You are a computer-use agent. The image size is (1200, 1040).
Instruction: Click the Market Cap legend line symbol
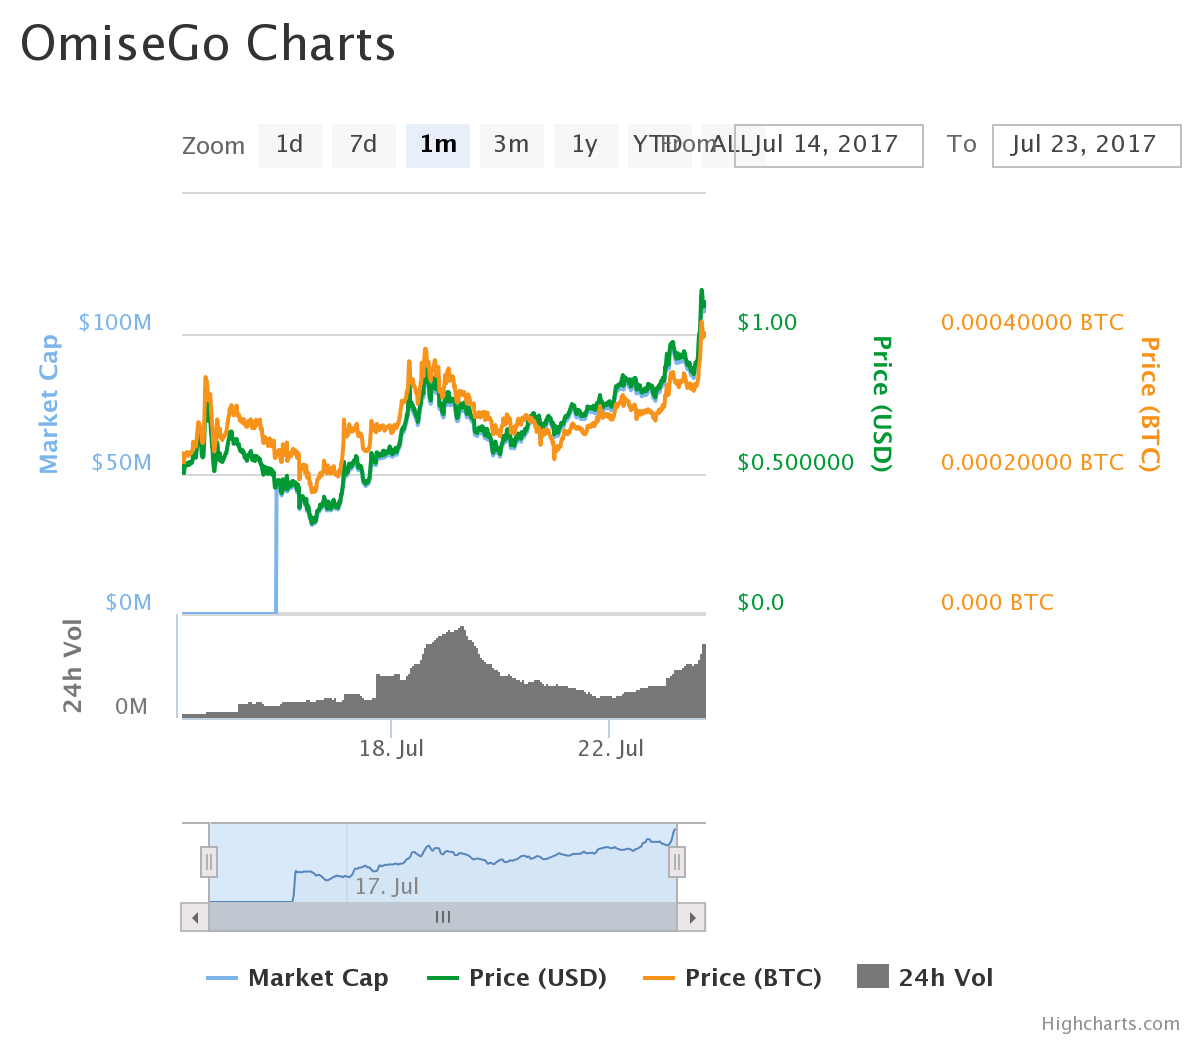coord(222,977)
